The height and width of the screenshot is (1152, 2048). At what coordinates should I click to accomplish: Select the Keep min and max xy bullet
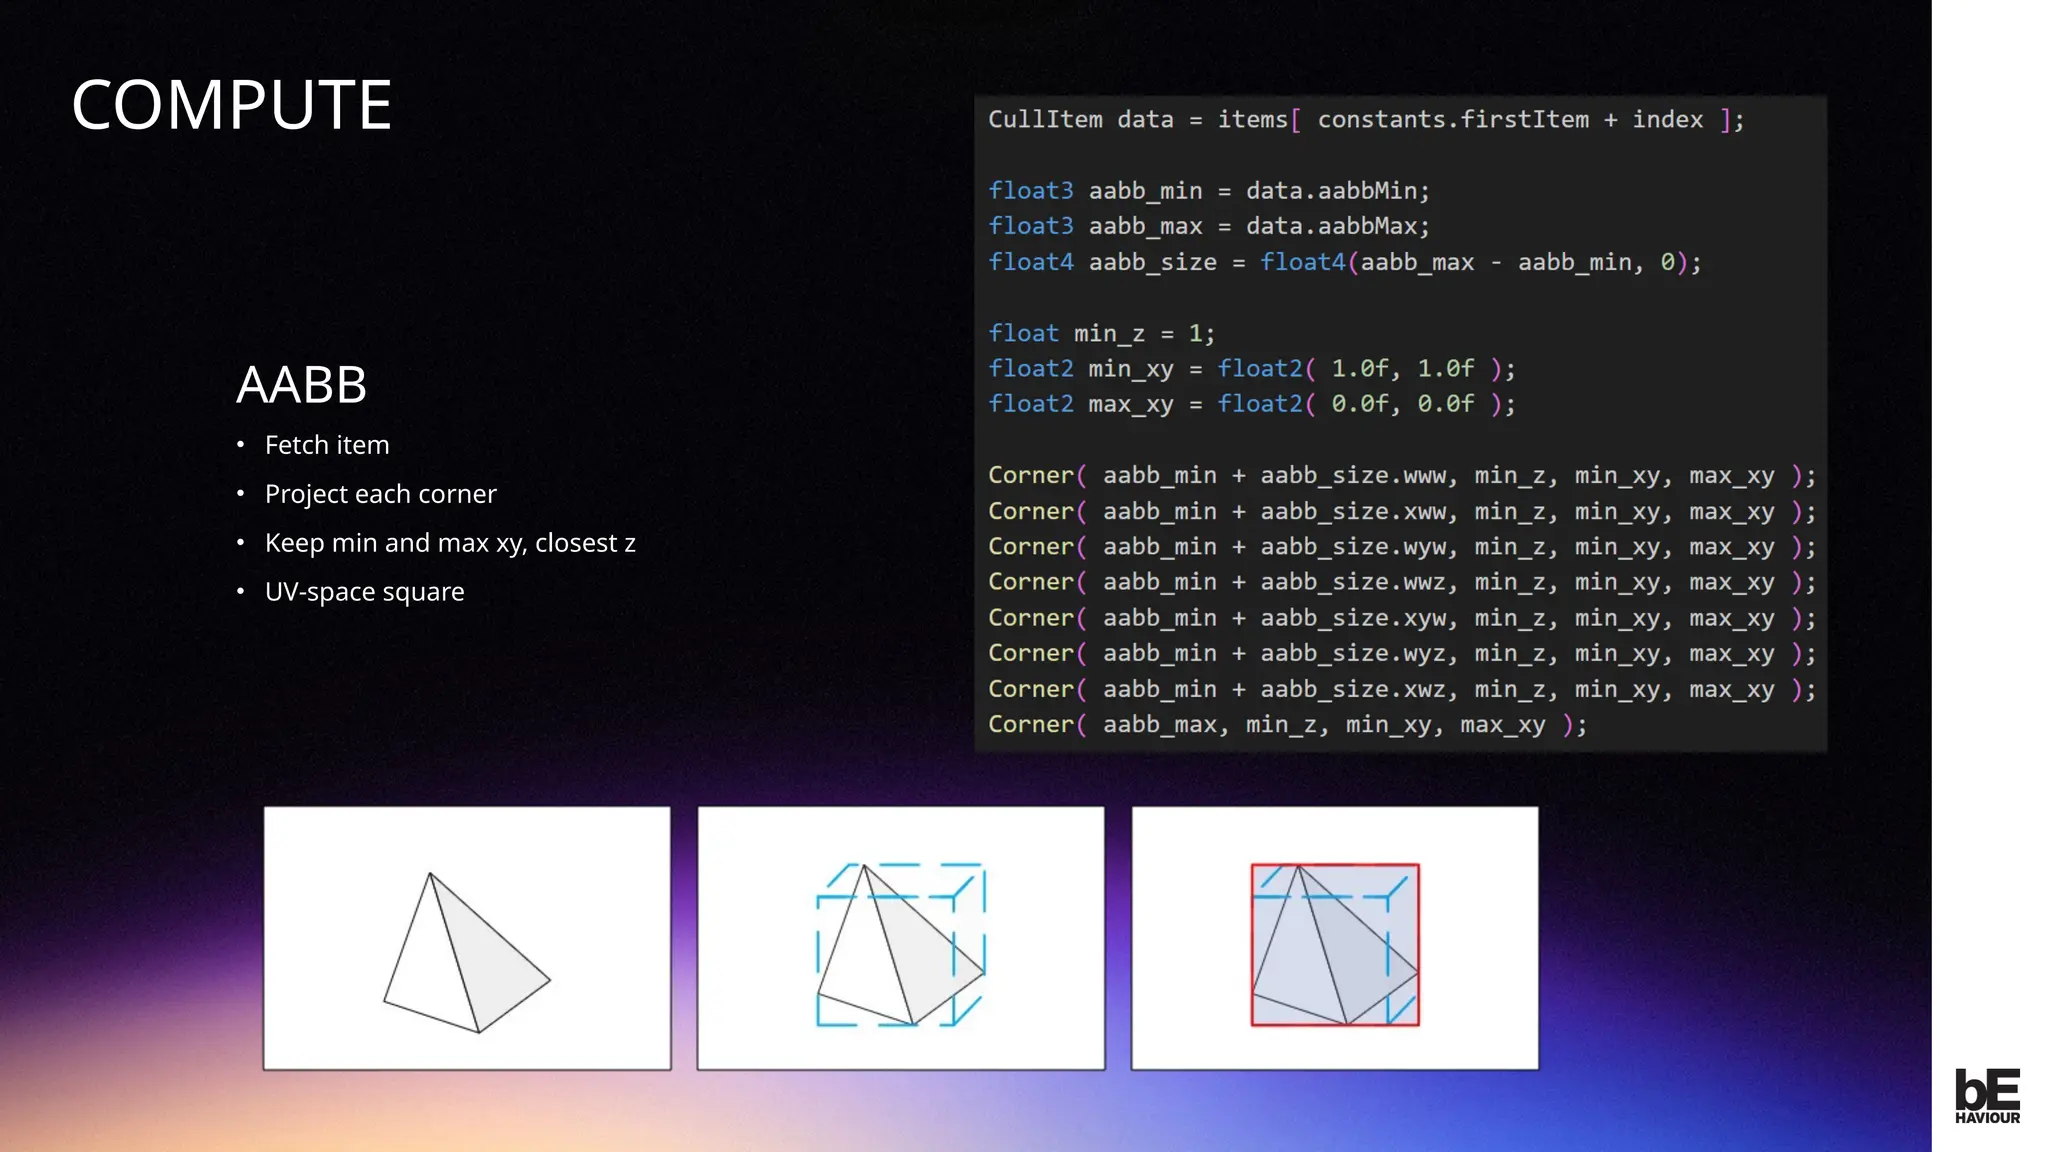[450, 543]
